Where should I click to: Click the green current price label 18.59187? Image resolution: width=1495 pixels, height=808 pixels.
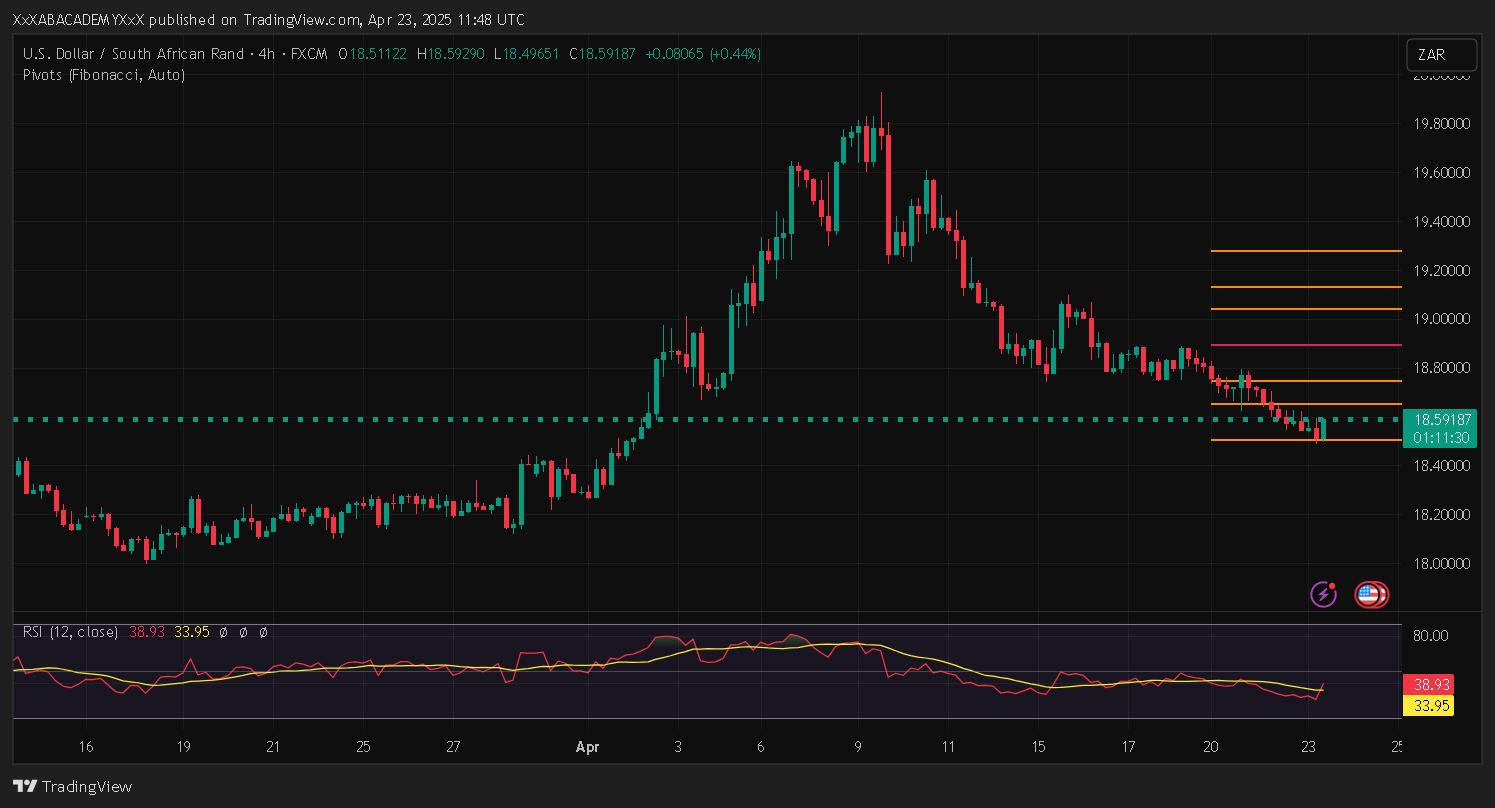pyautogui.click(x=1440, y=420)
